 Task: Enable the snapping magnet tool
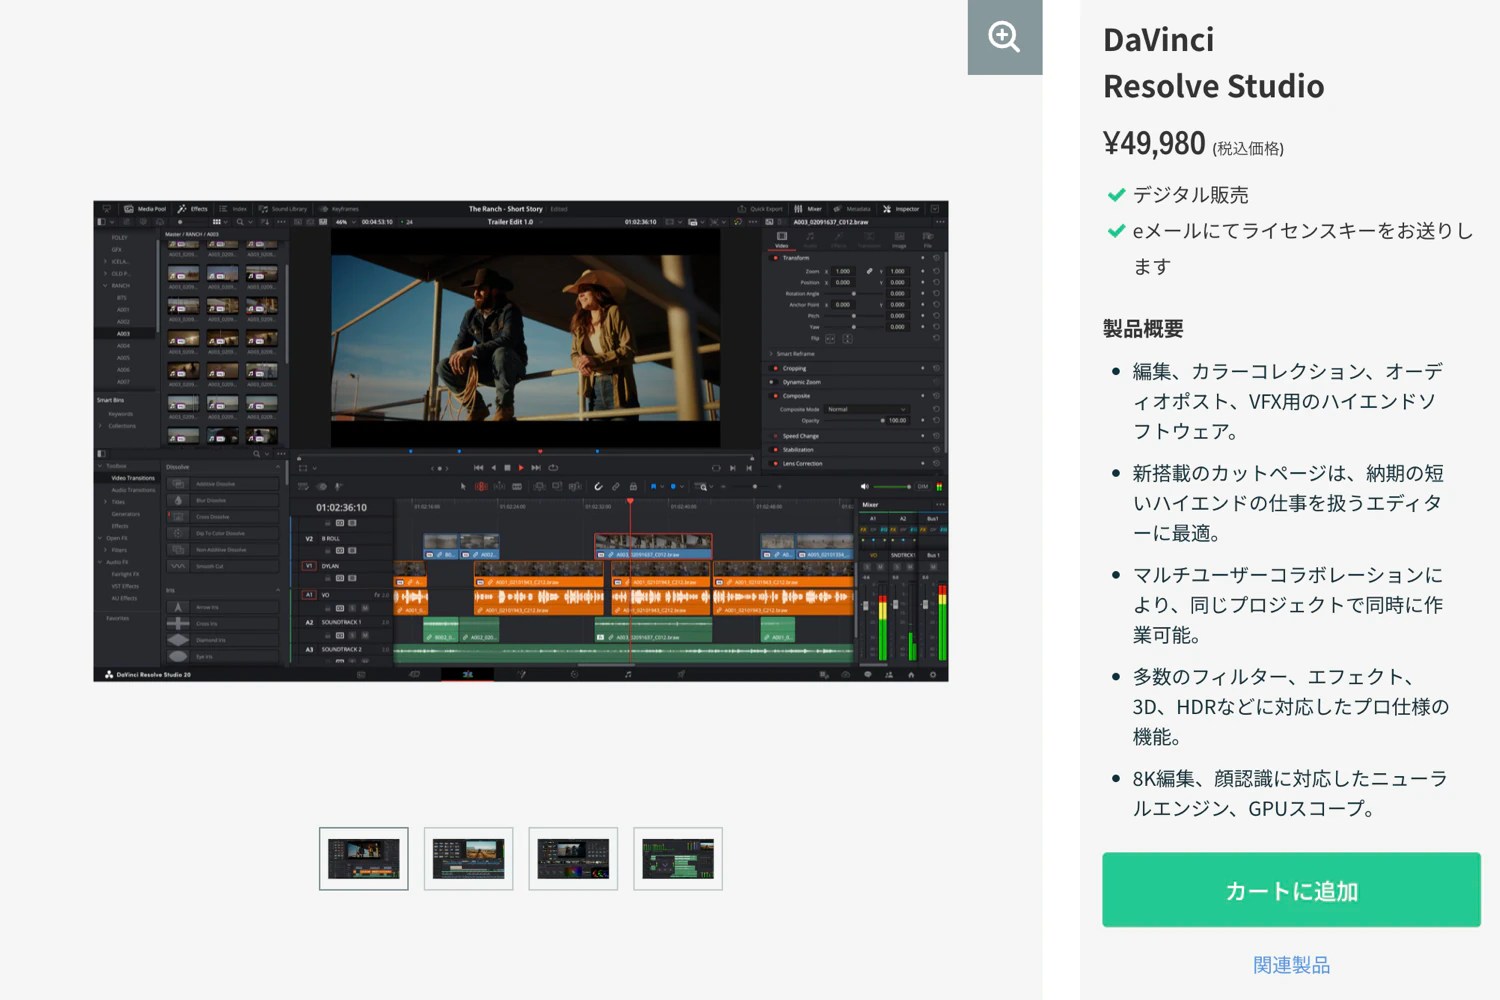tap(598, 485)
